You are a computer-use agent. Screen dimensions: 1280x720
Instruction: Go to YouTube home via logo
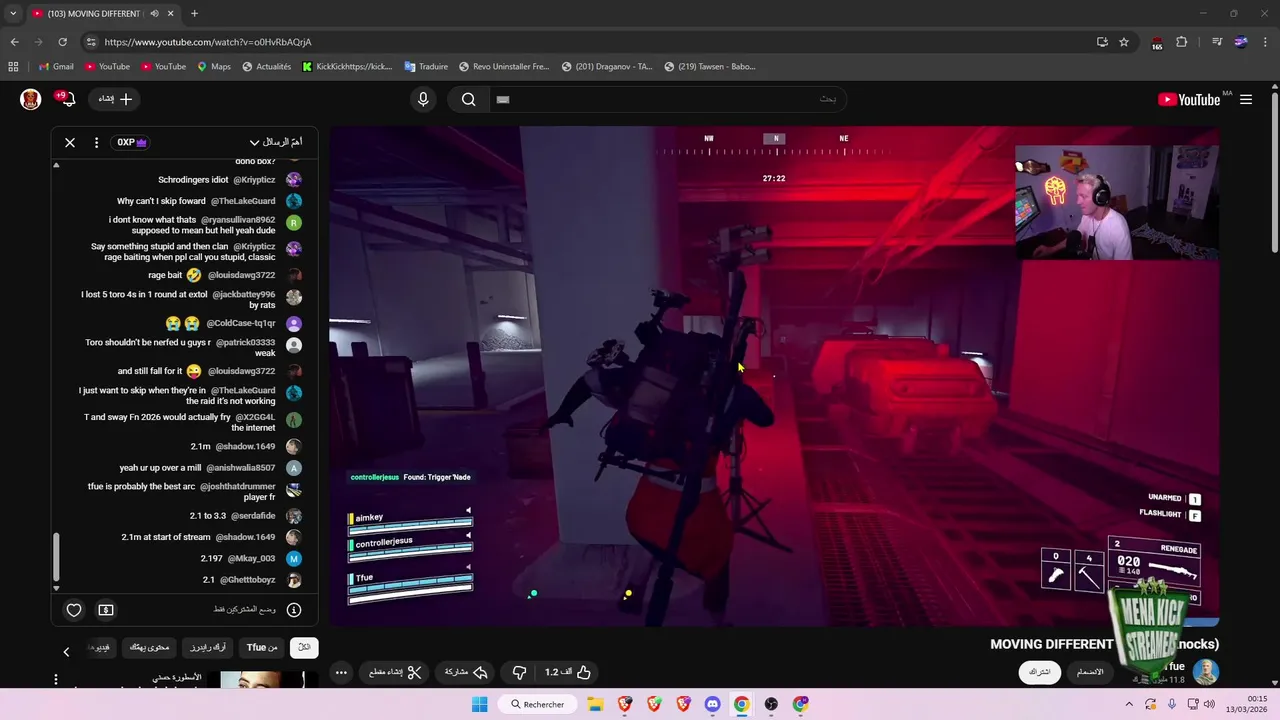pos(1189,99)
